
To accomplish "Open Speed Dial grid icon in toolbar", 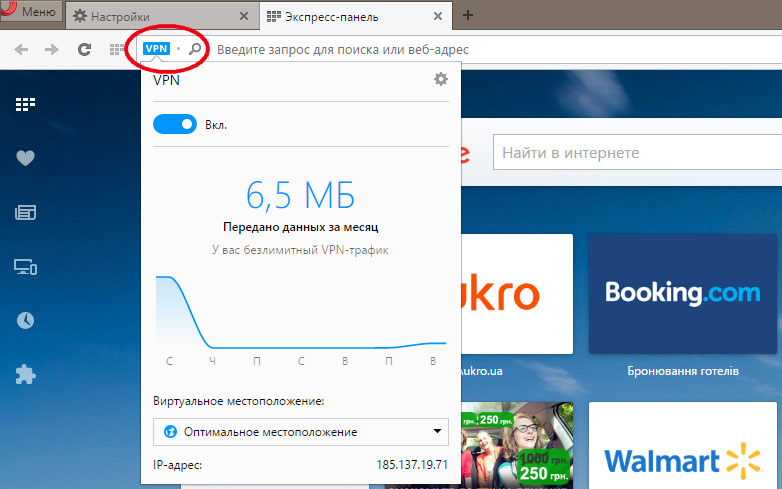I will coord(117,49).
